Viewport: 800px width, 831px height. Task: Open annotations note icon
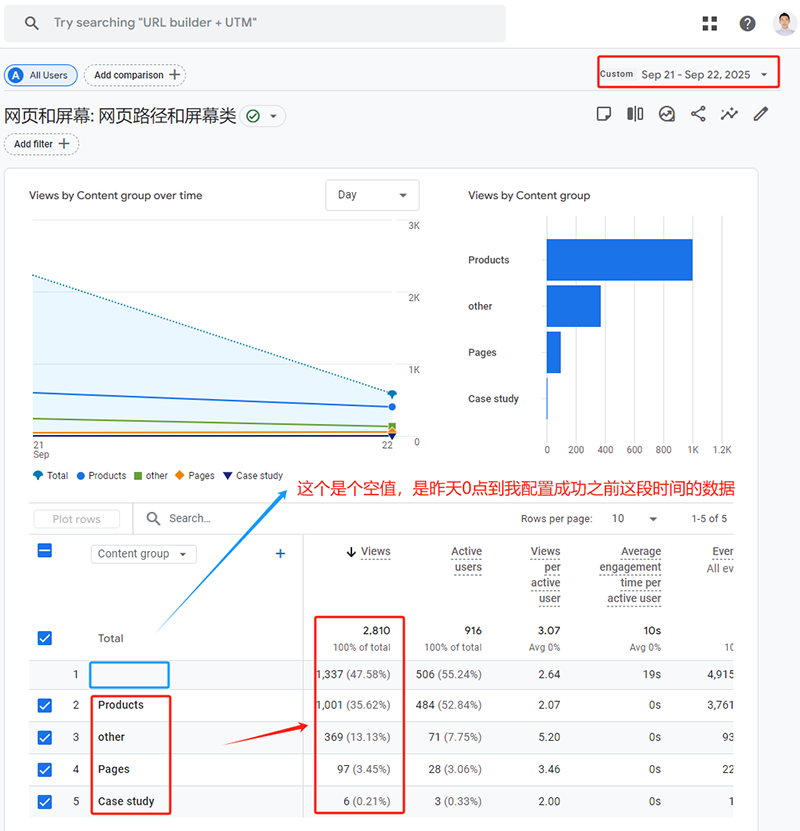[603, 114]
